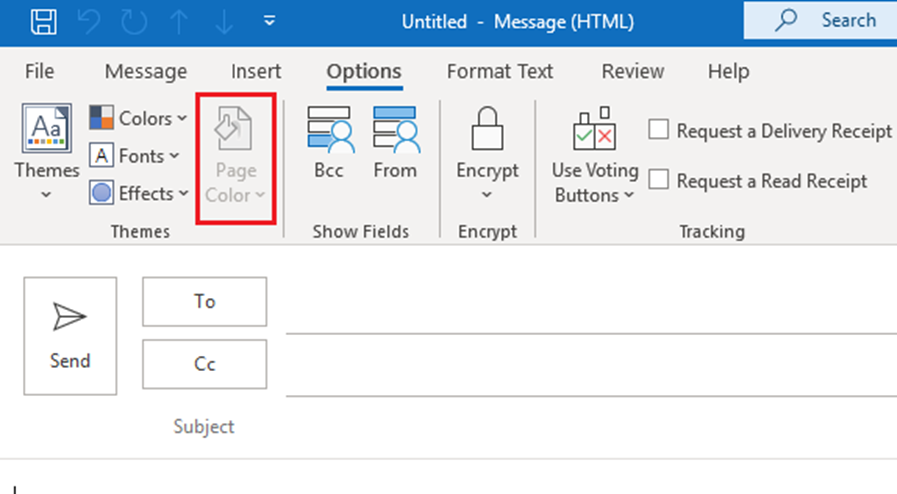897x494 pixels.
Task: Enable Request a Read Receipt
Action: point(658,180)
